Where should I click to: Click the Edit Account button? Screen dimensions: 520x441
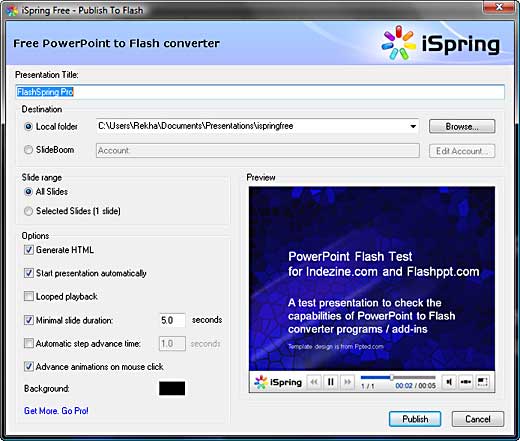coord(462,151)
